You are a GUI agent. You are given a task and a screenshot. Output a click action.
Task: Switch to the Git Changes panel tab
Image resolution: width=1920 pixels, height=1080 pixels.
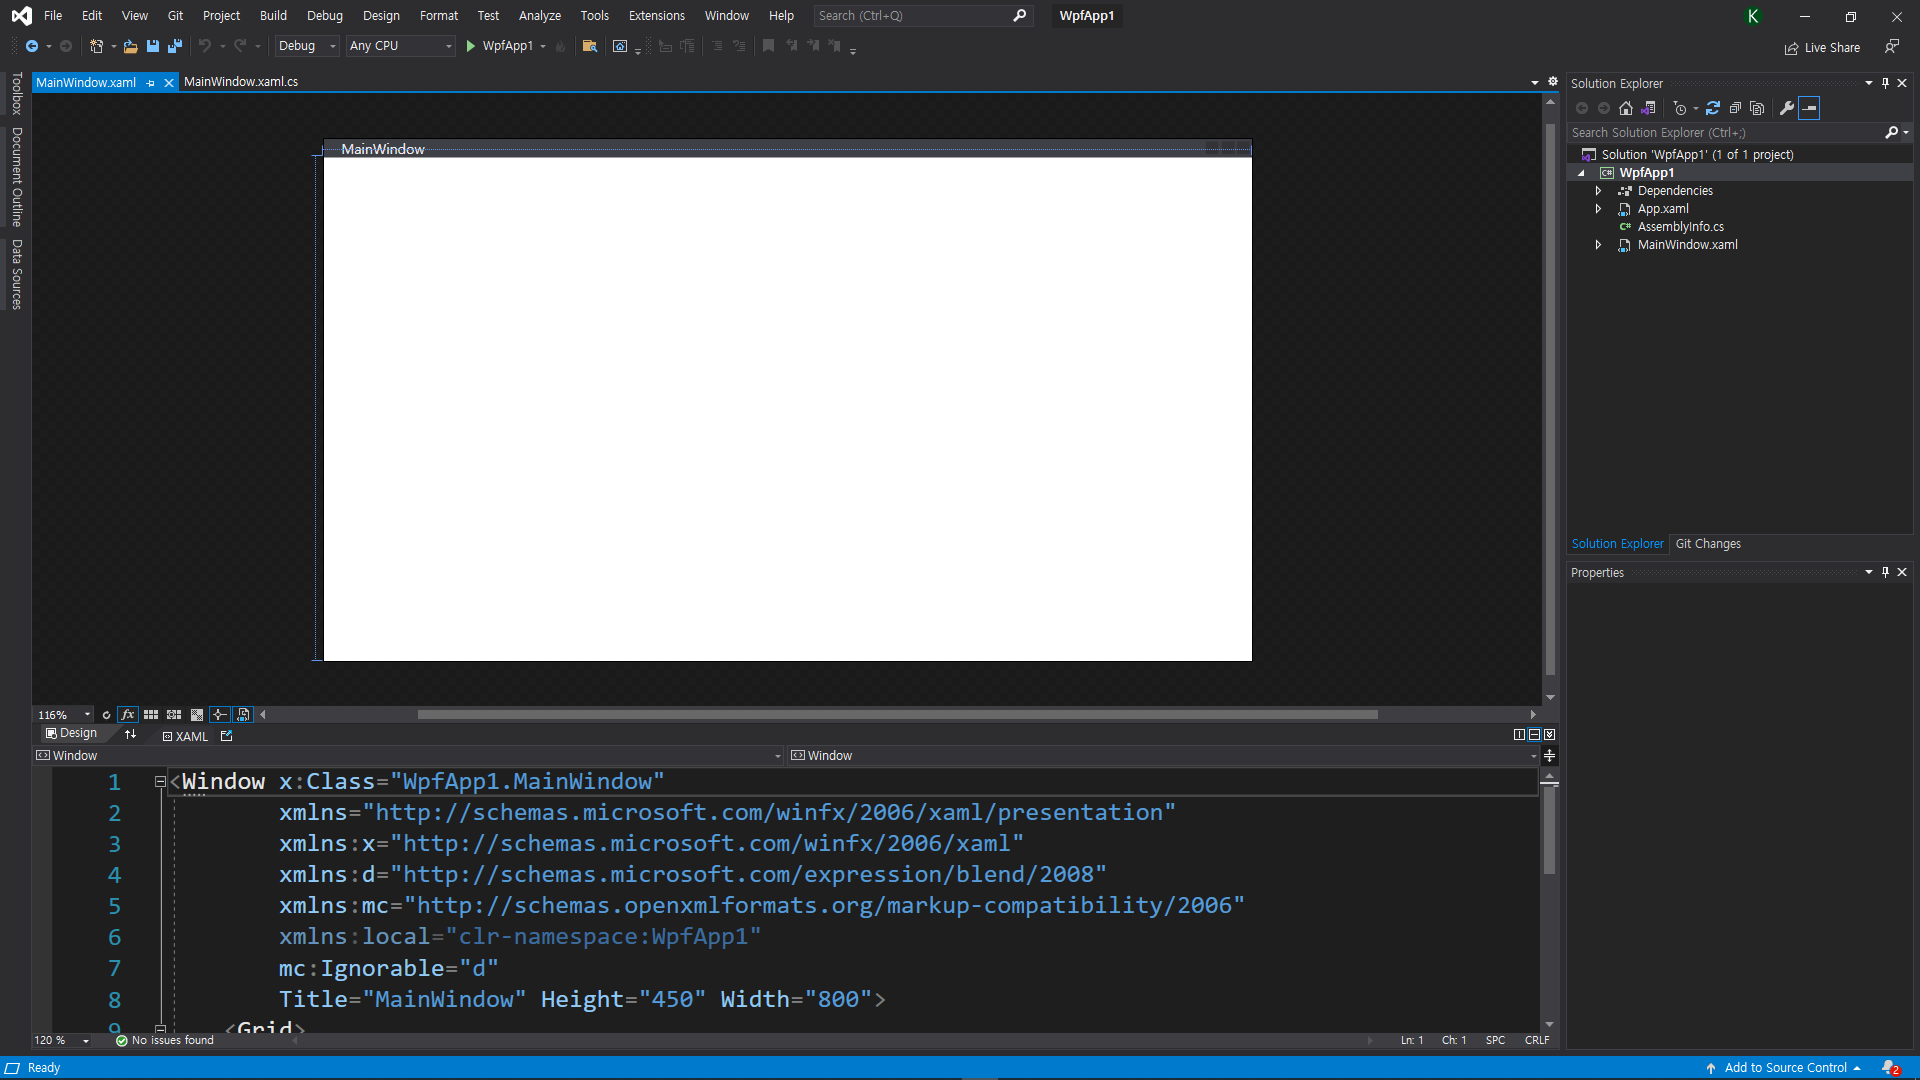(1708, 544)
